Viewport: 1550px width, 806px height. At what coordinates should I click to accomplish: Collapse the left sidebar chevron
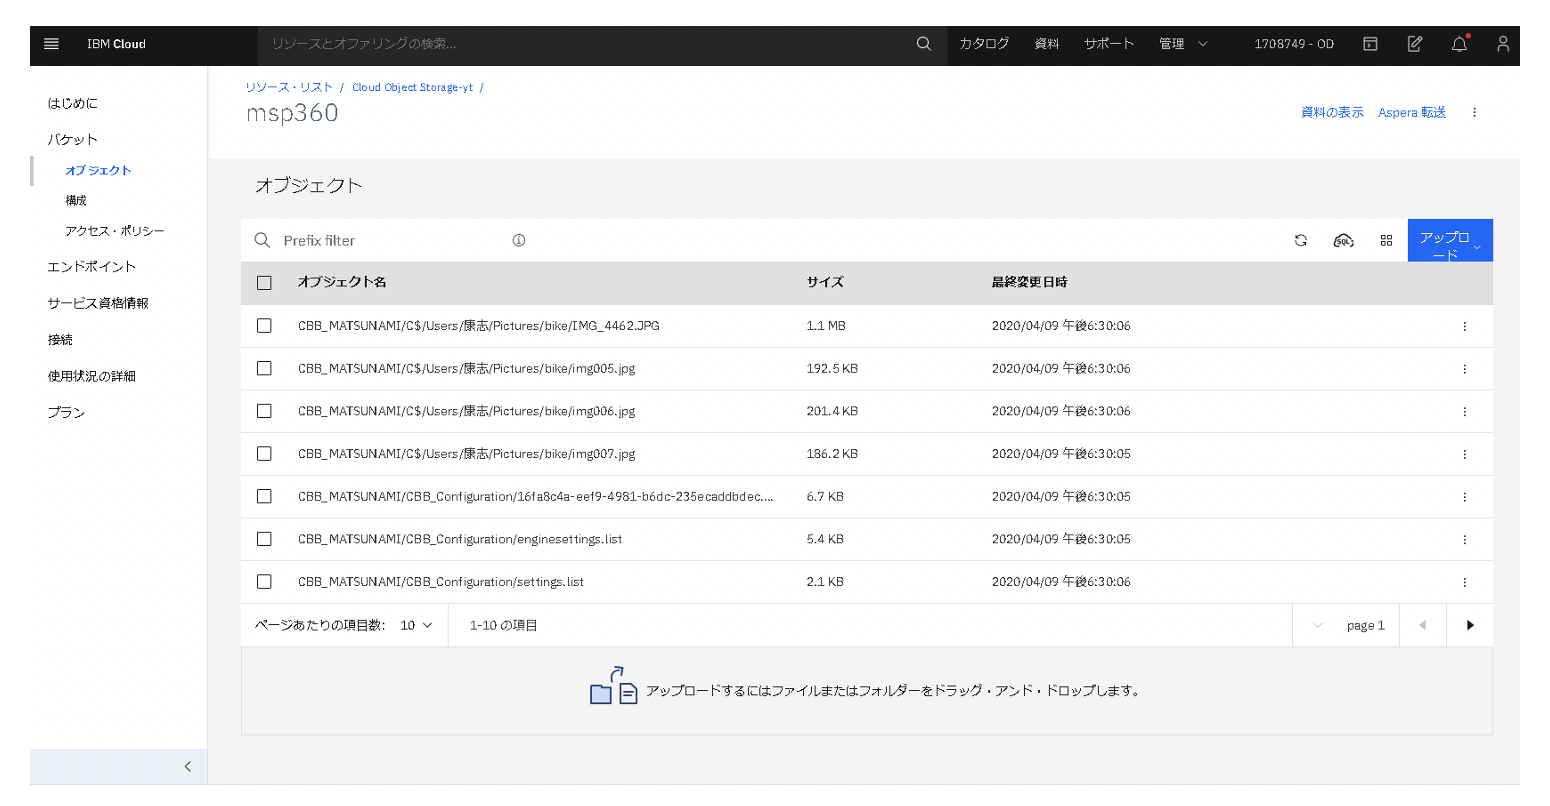pyautogui.click(x=187, y=766)
